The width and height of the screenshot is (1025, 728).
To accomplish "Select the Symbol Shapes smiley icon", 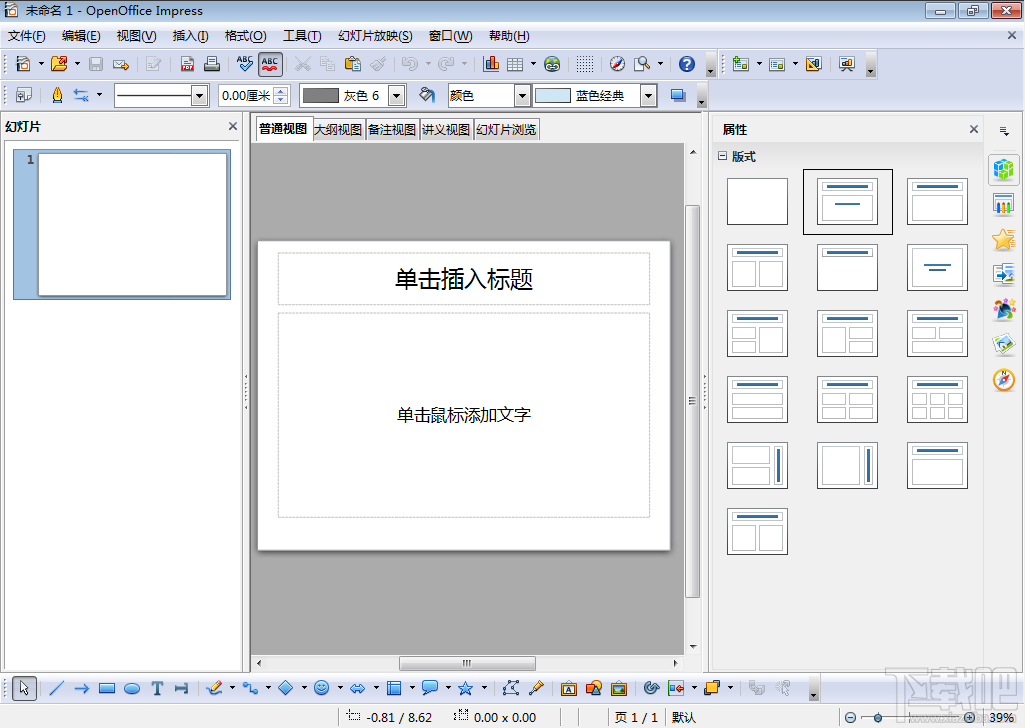I will [x=321, y=687].
